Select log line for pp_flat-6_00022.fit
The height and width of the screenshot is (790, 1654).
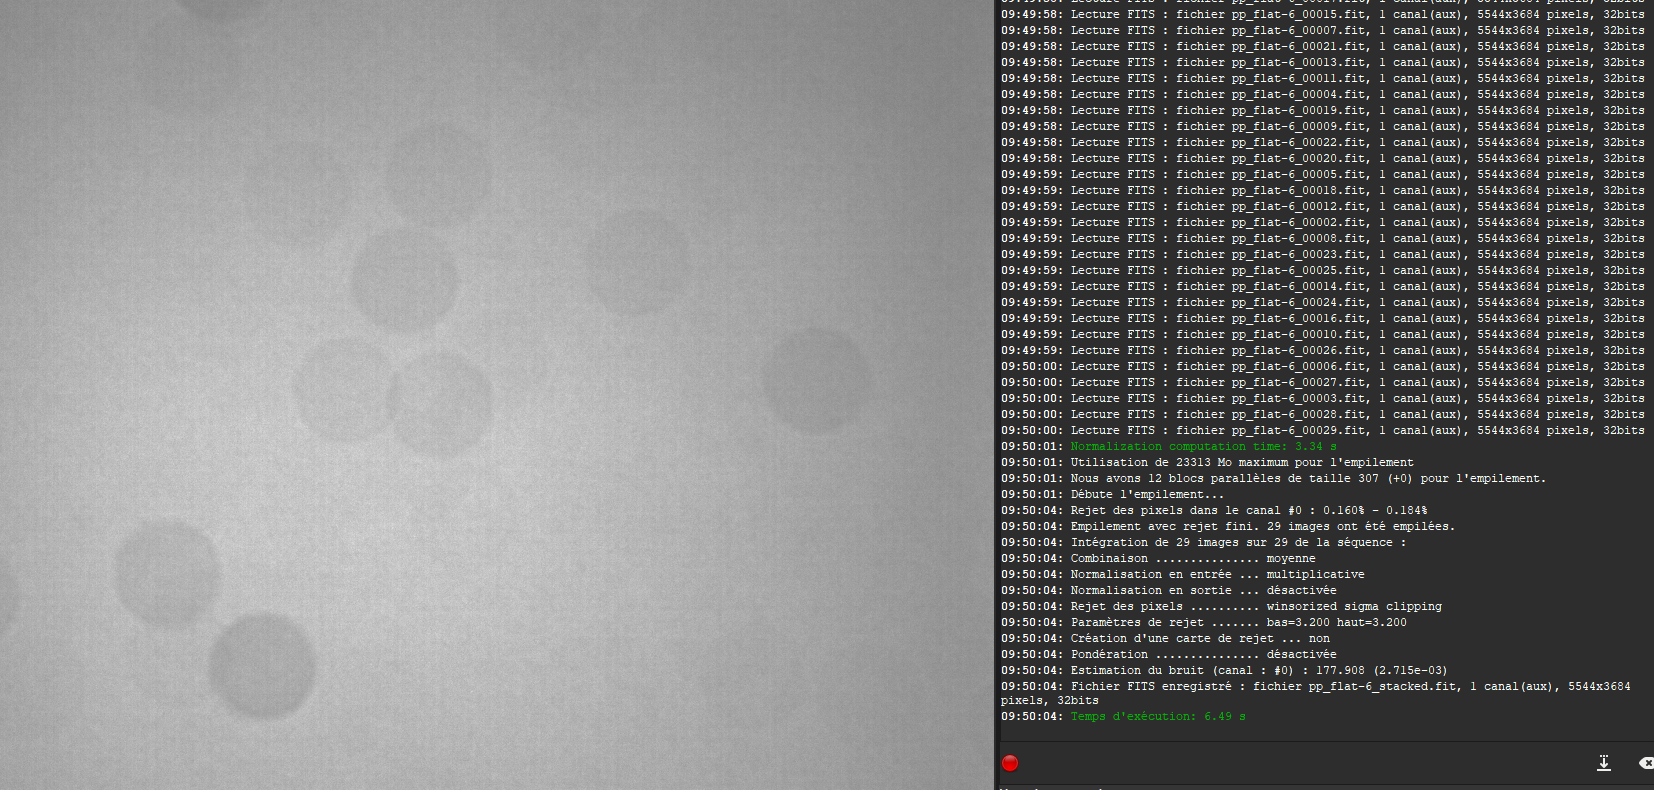[x=1323, y=142]
